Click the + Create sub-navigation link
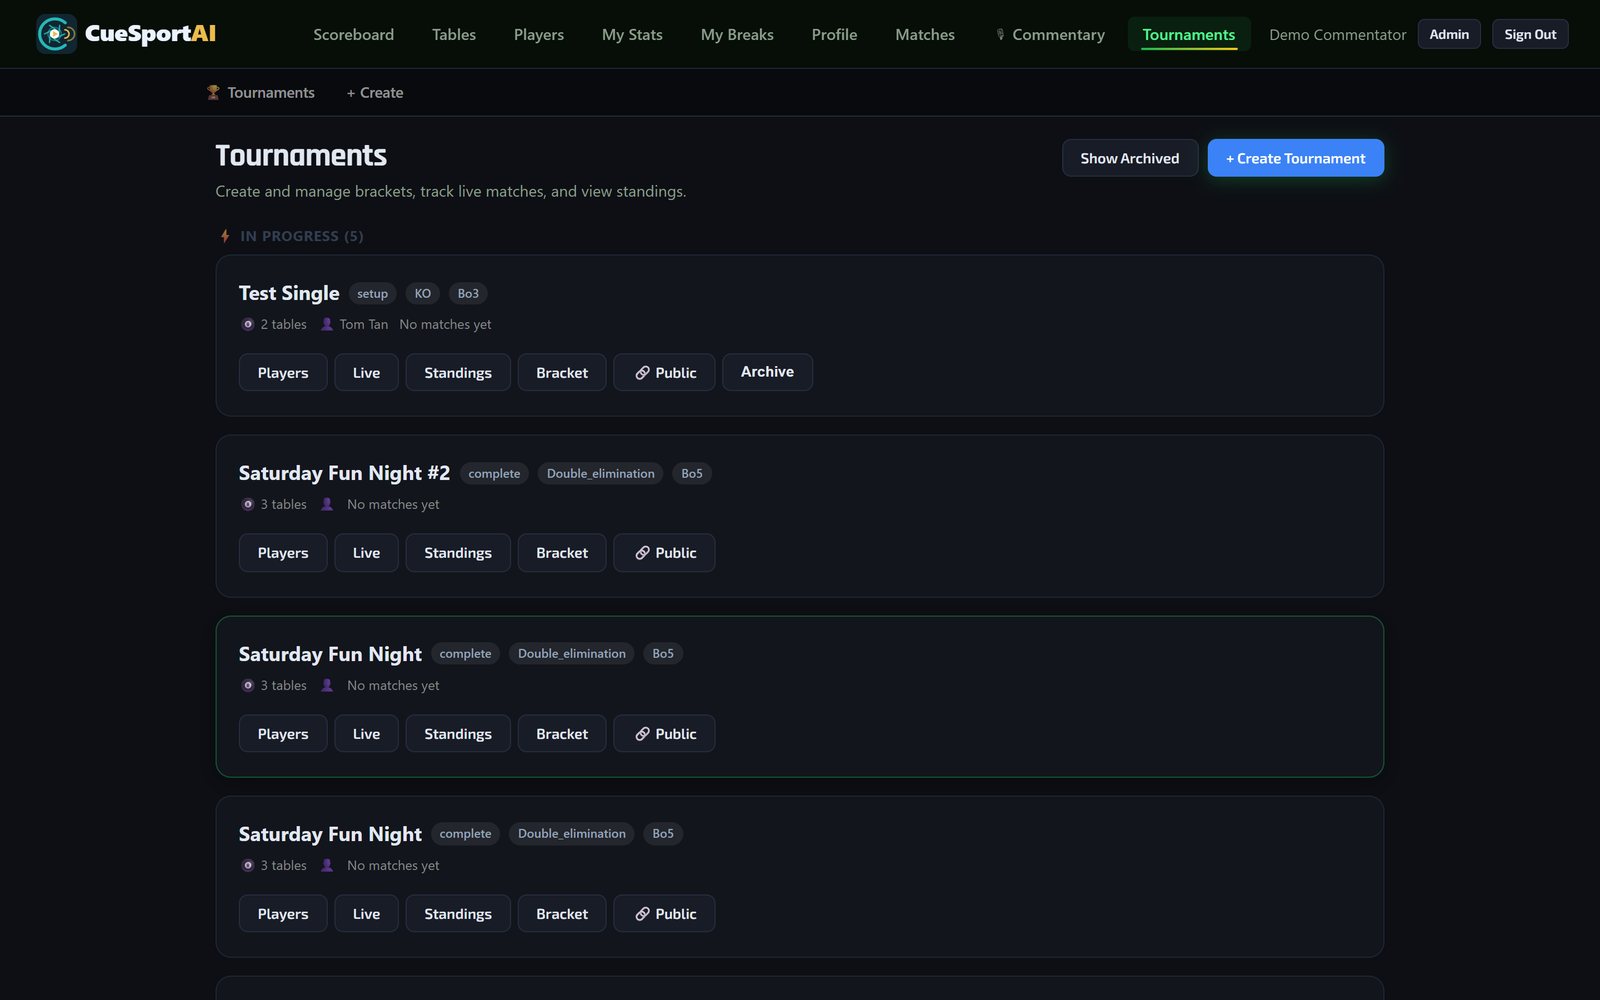Screen dimensions: 1600x1000 (375, 92)
